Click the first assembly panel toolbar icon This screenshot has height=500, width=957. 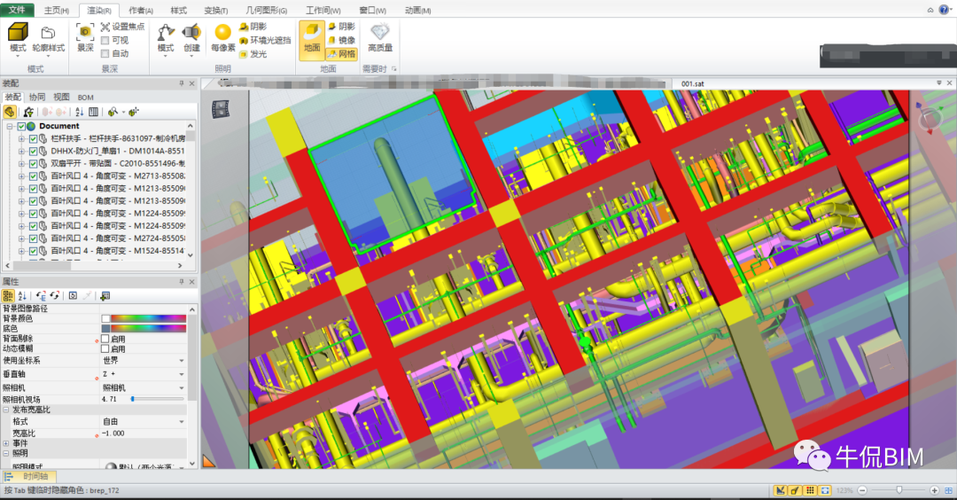(9, 112)
